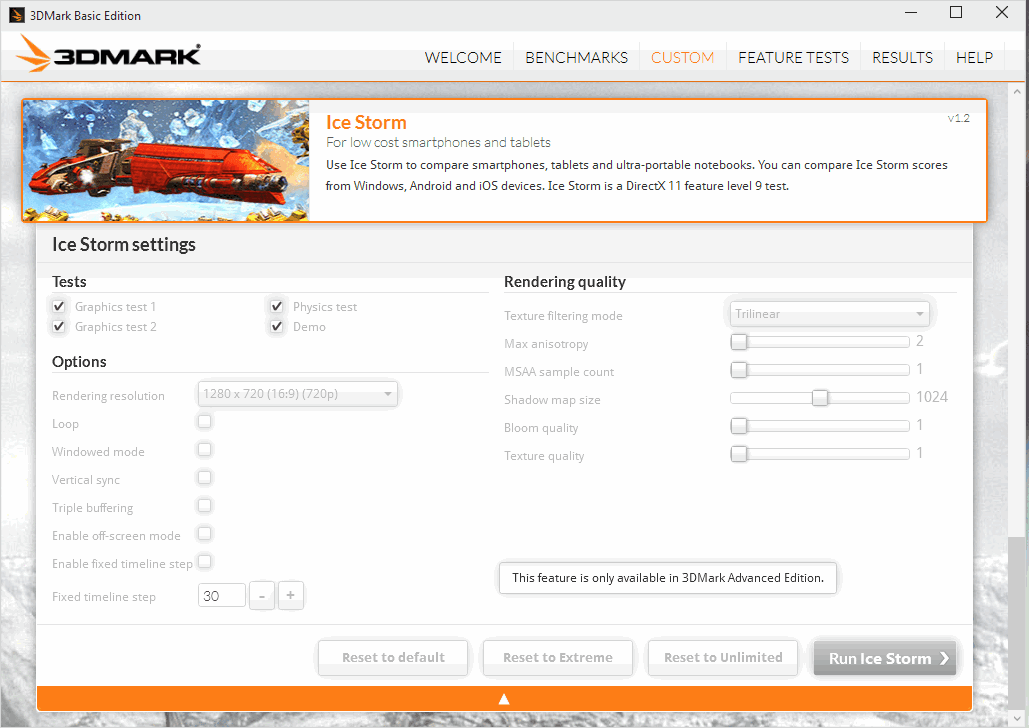Click the v1.2 version label

pos(958,118)
